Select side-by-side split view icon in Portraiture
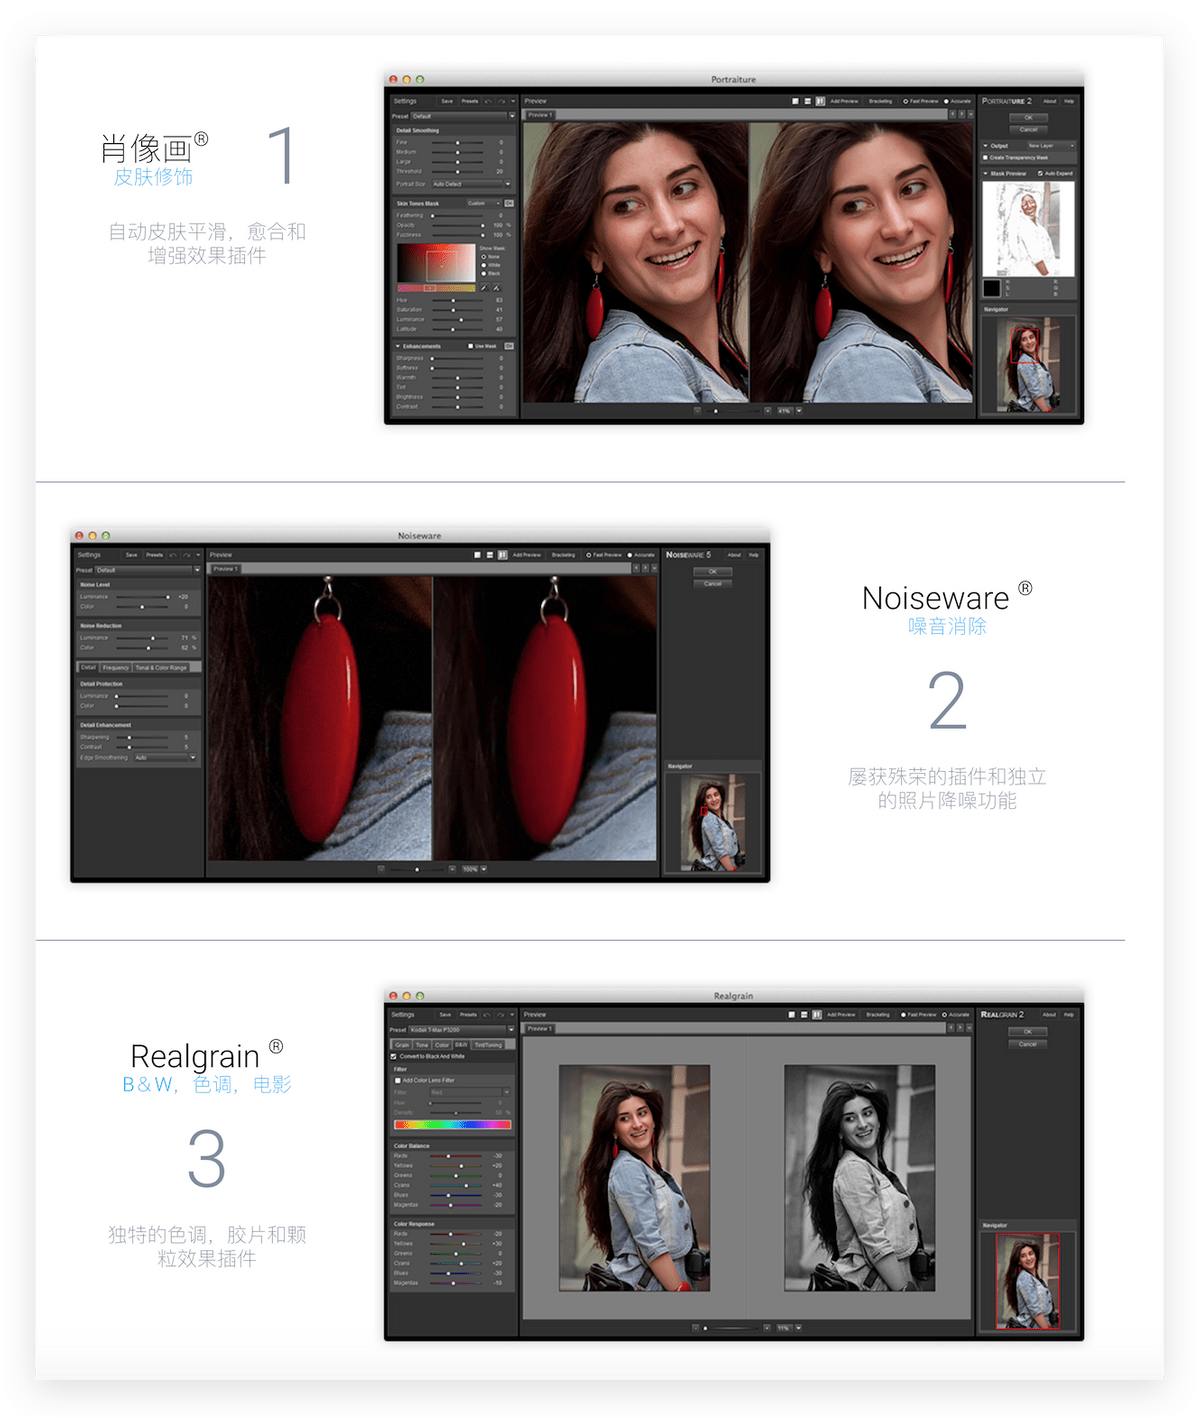This screenshot has width=1200, height=1417. point(820,101)
